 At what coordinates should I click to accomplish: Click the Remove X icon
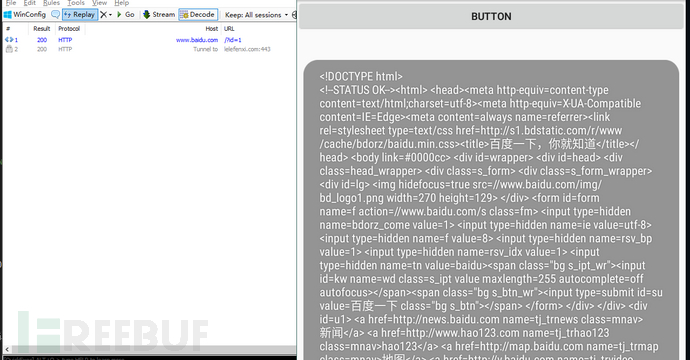103,15
